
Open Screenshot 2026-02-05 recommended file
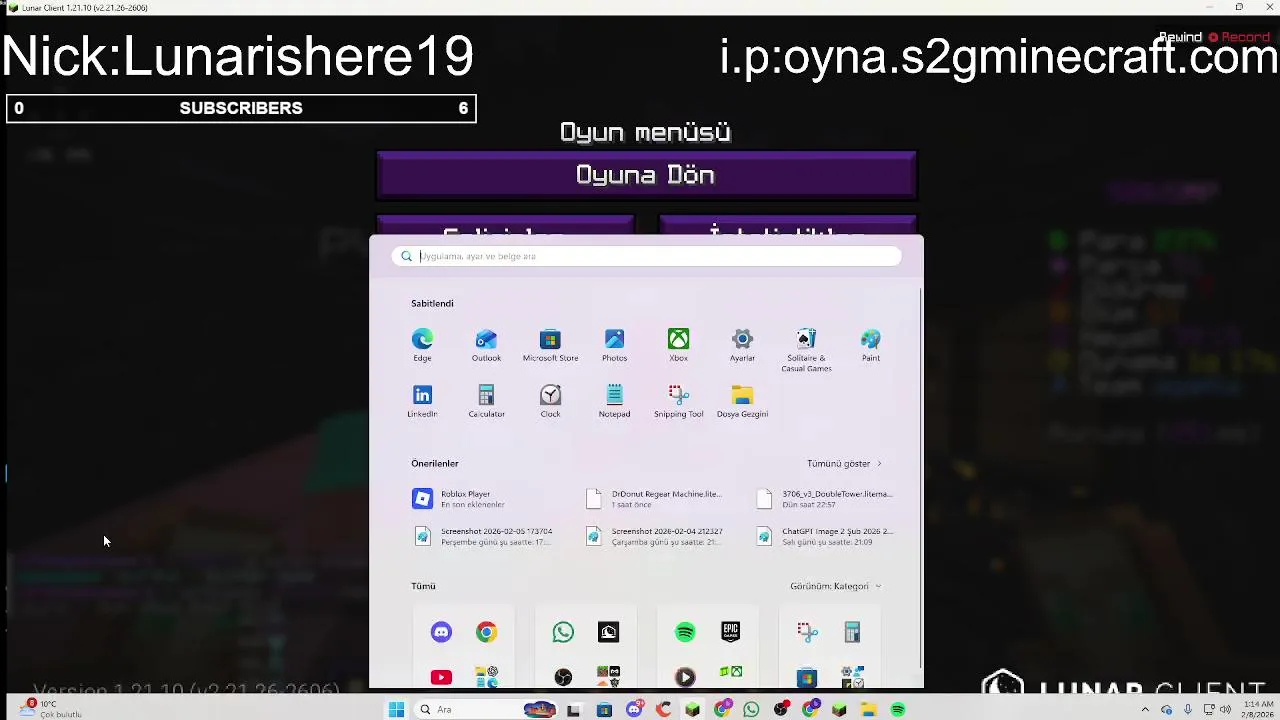(x=483, y=537)
